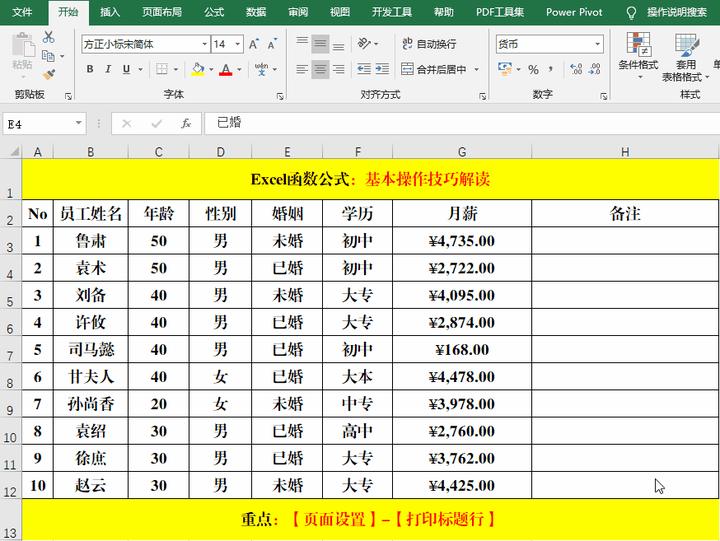Screen dimensions: 720x541
Task: Switch to the 页面布局 page layout tab
Action: pos(162,12)
